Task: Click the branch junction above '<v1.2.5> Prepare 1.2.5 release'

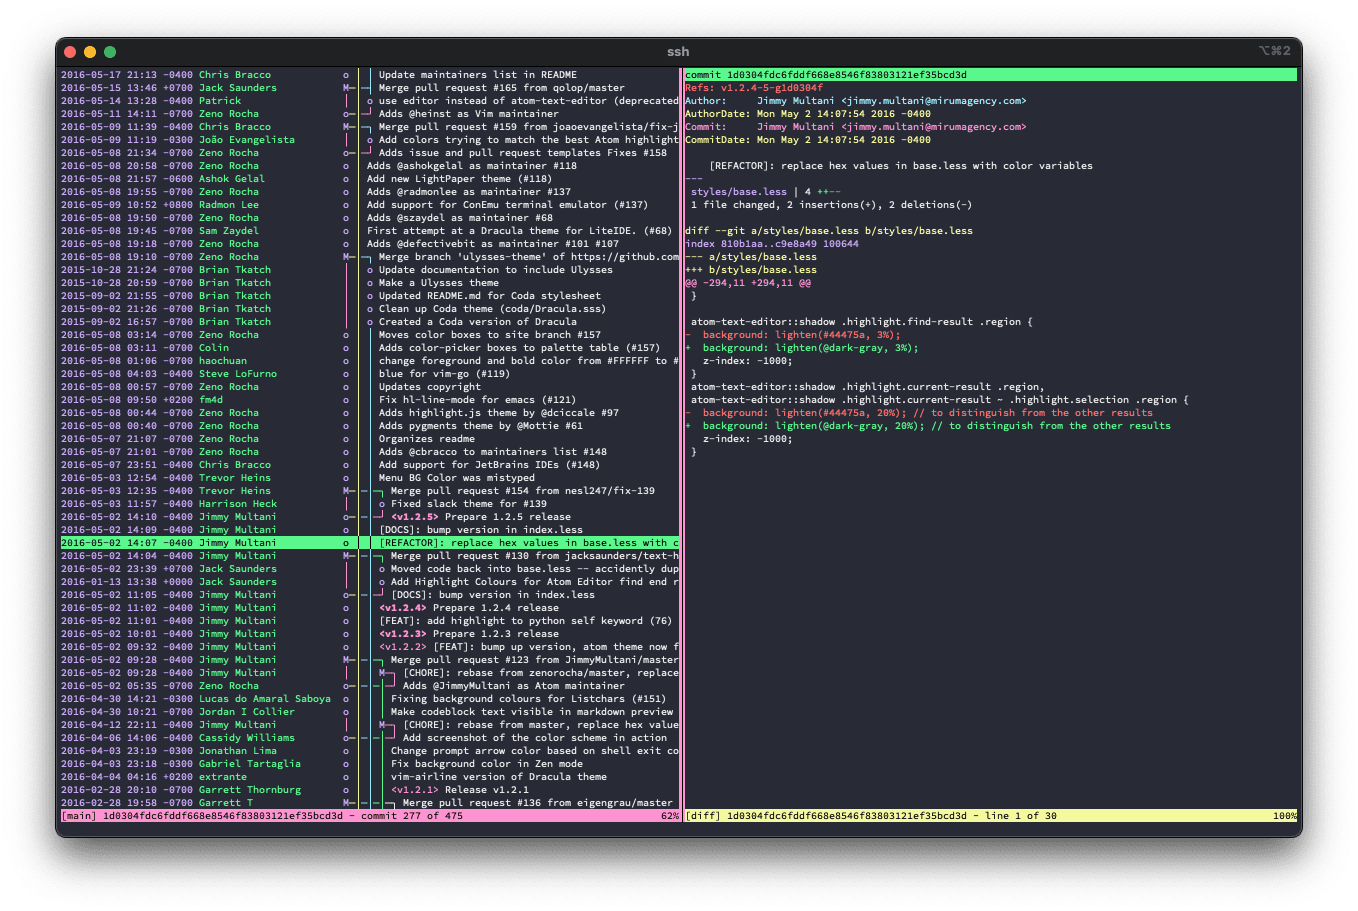Action: point(380,516)
